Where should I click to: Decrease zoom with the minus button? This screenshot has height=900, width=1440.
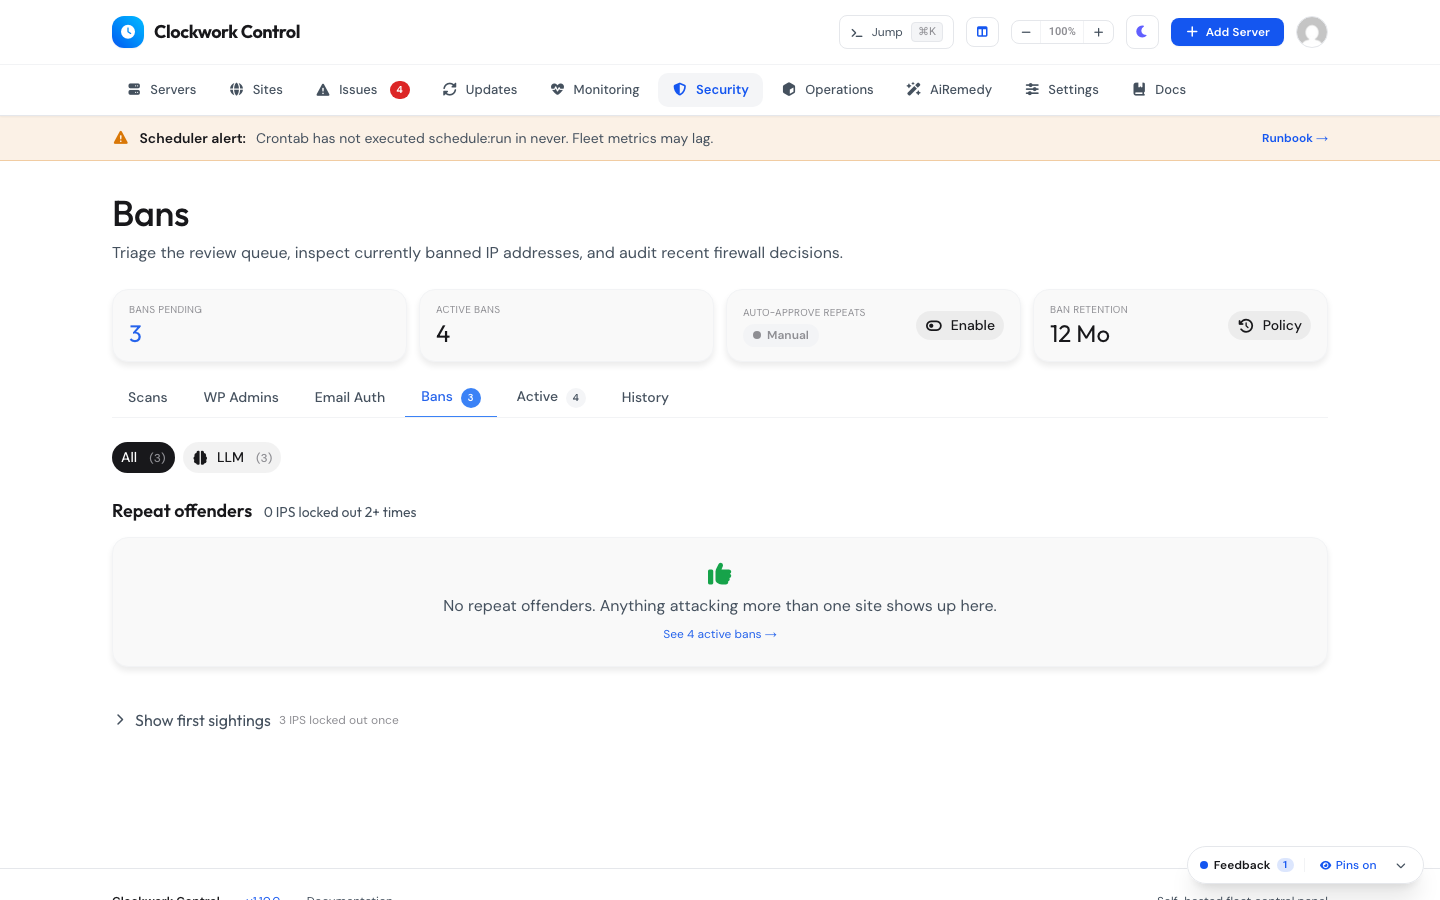click(x=1026, y=32)
